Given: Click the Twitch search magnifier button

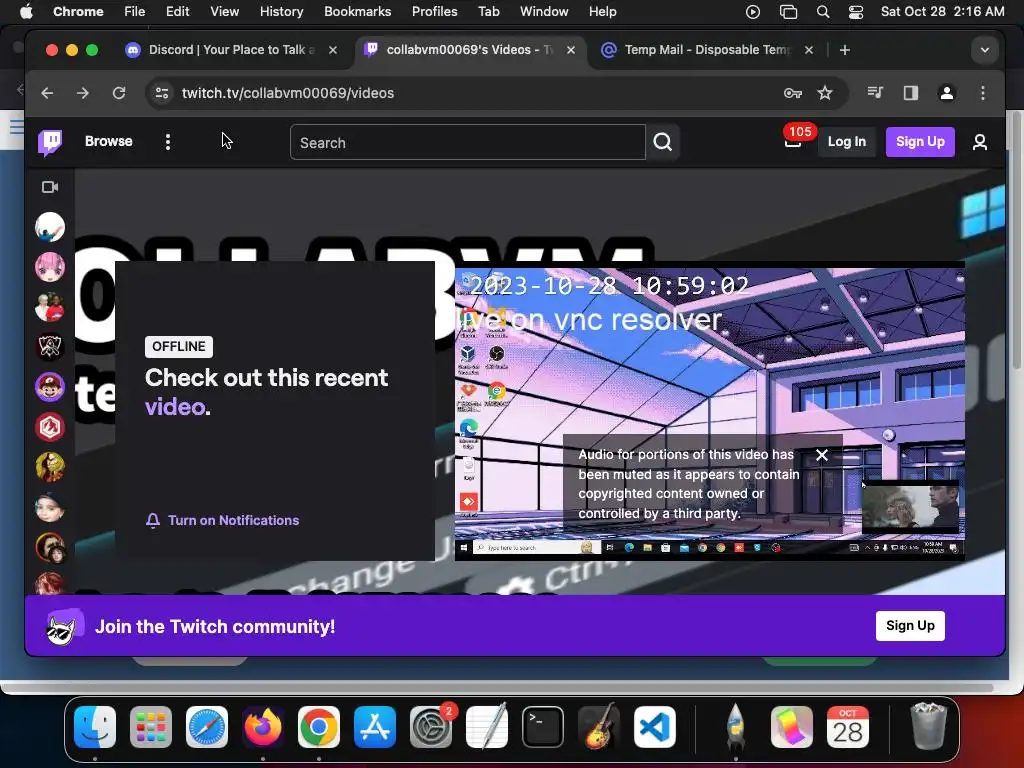Looking at the screenshot, I should 663,142.
